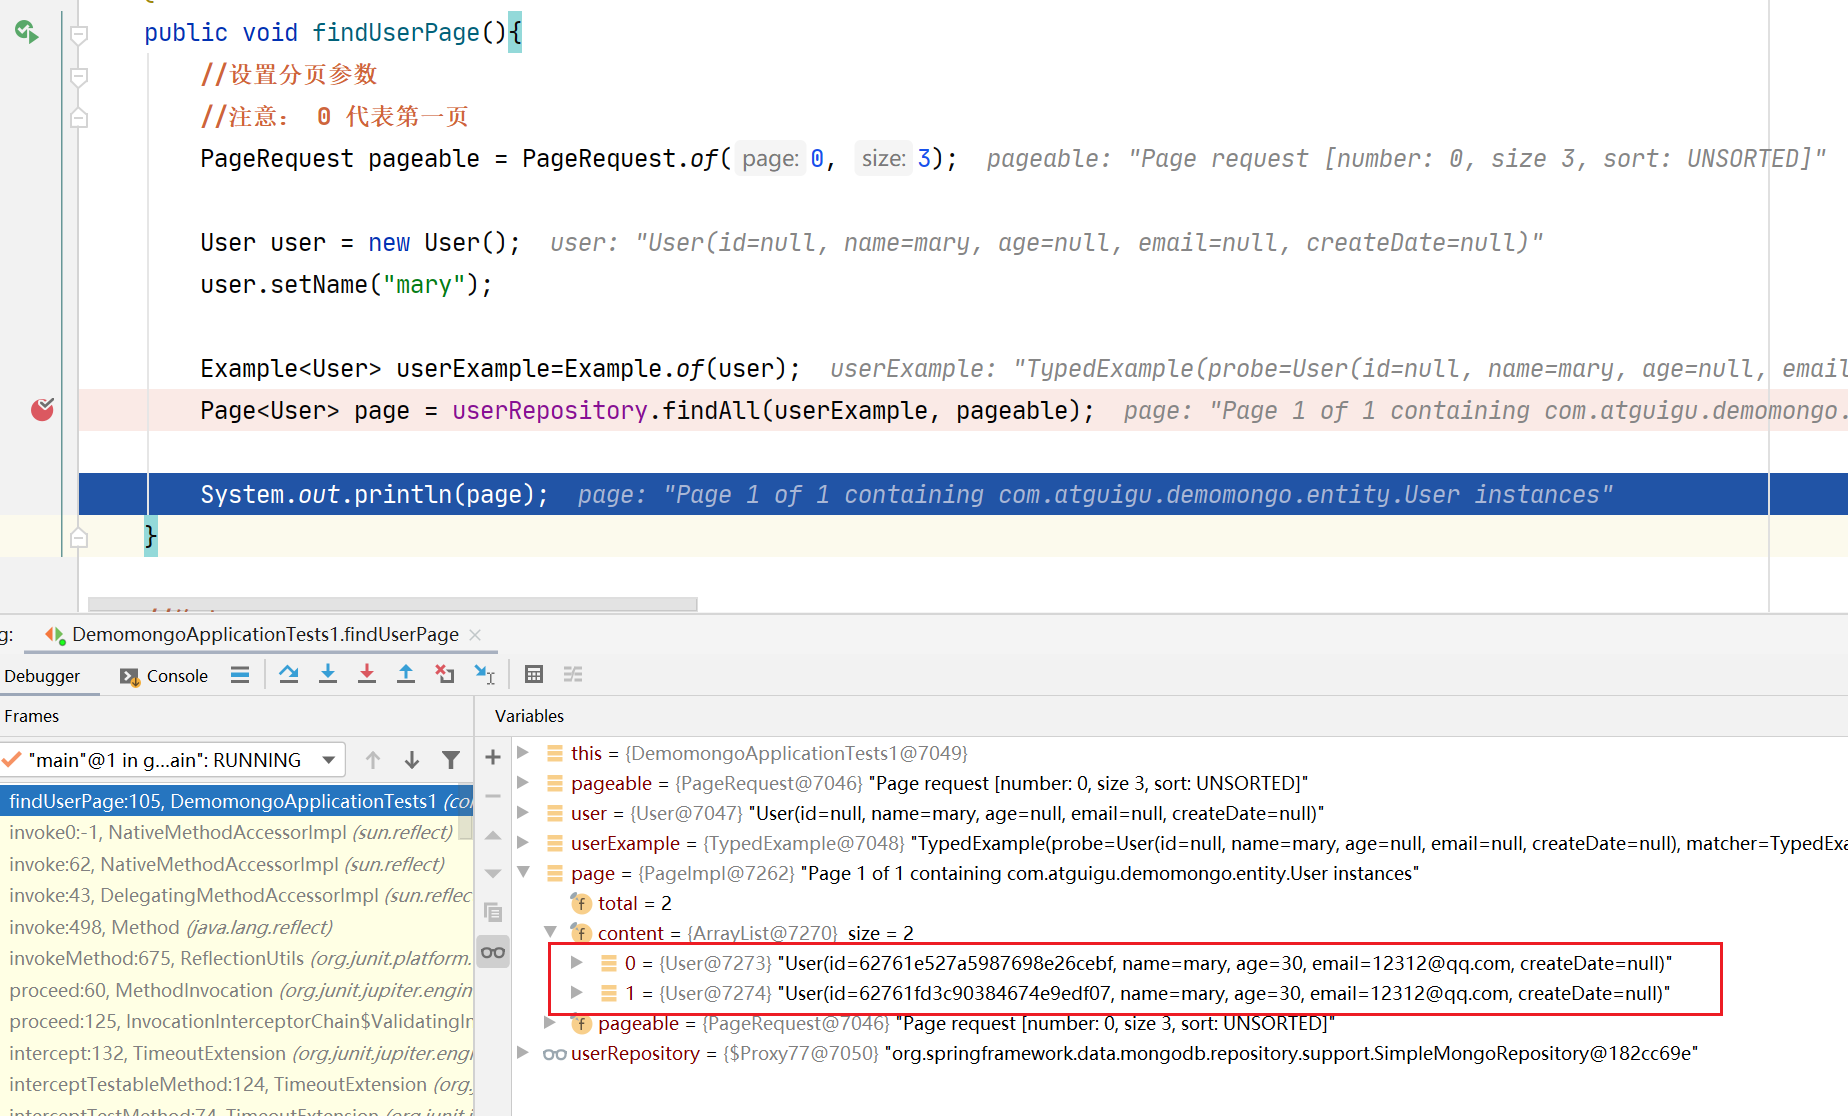Click the user.setName("mary") code line
The height and width of the screenshot is (1116, 1848).
tap(346, 285)
